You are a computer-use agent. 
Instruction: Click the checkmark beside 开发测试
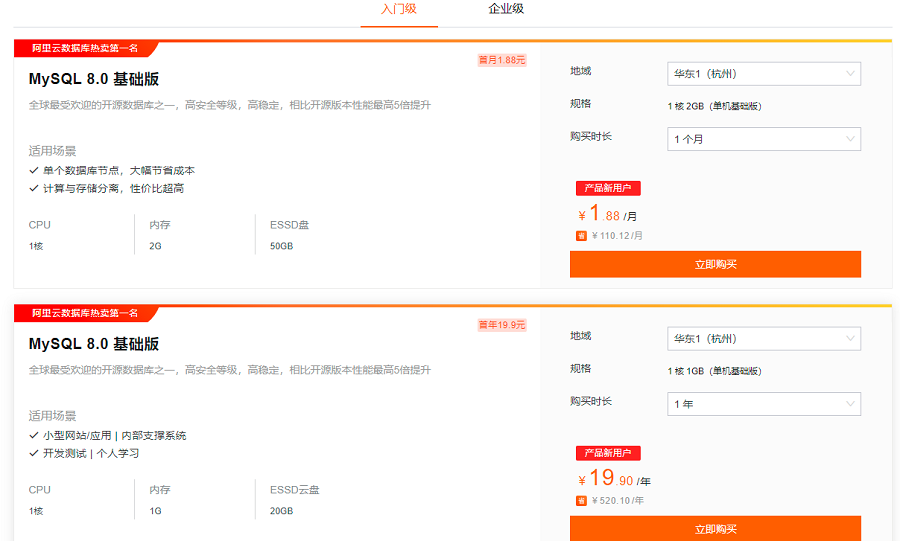[33, 453]
